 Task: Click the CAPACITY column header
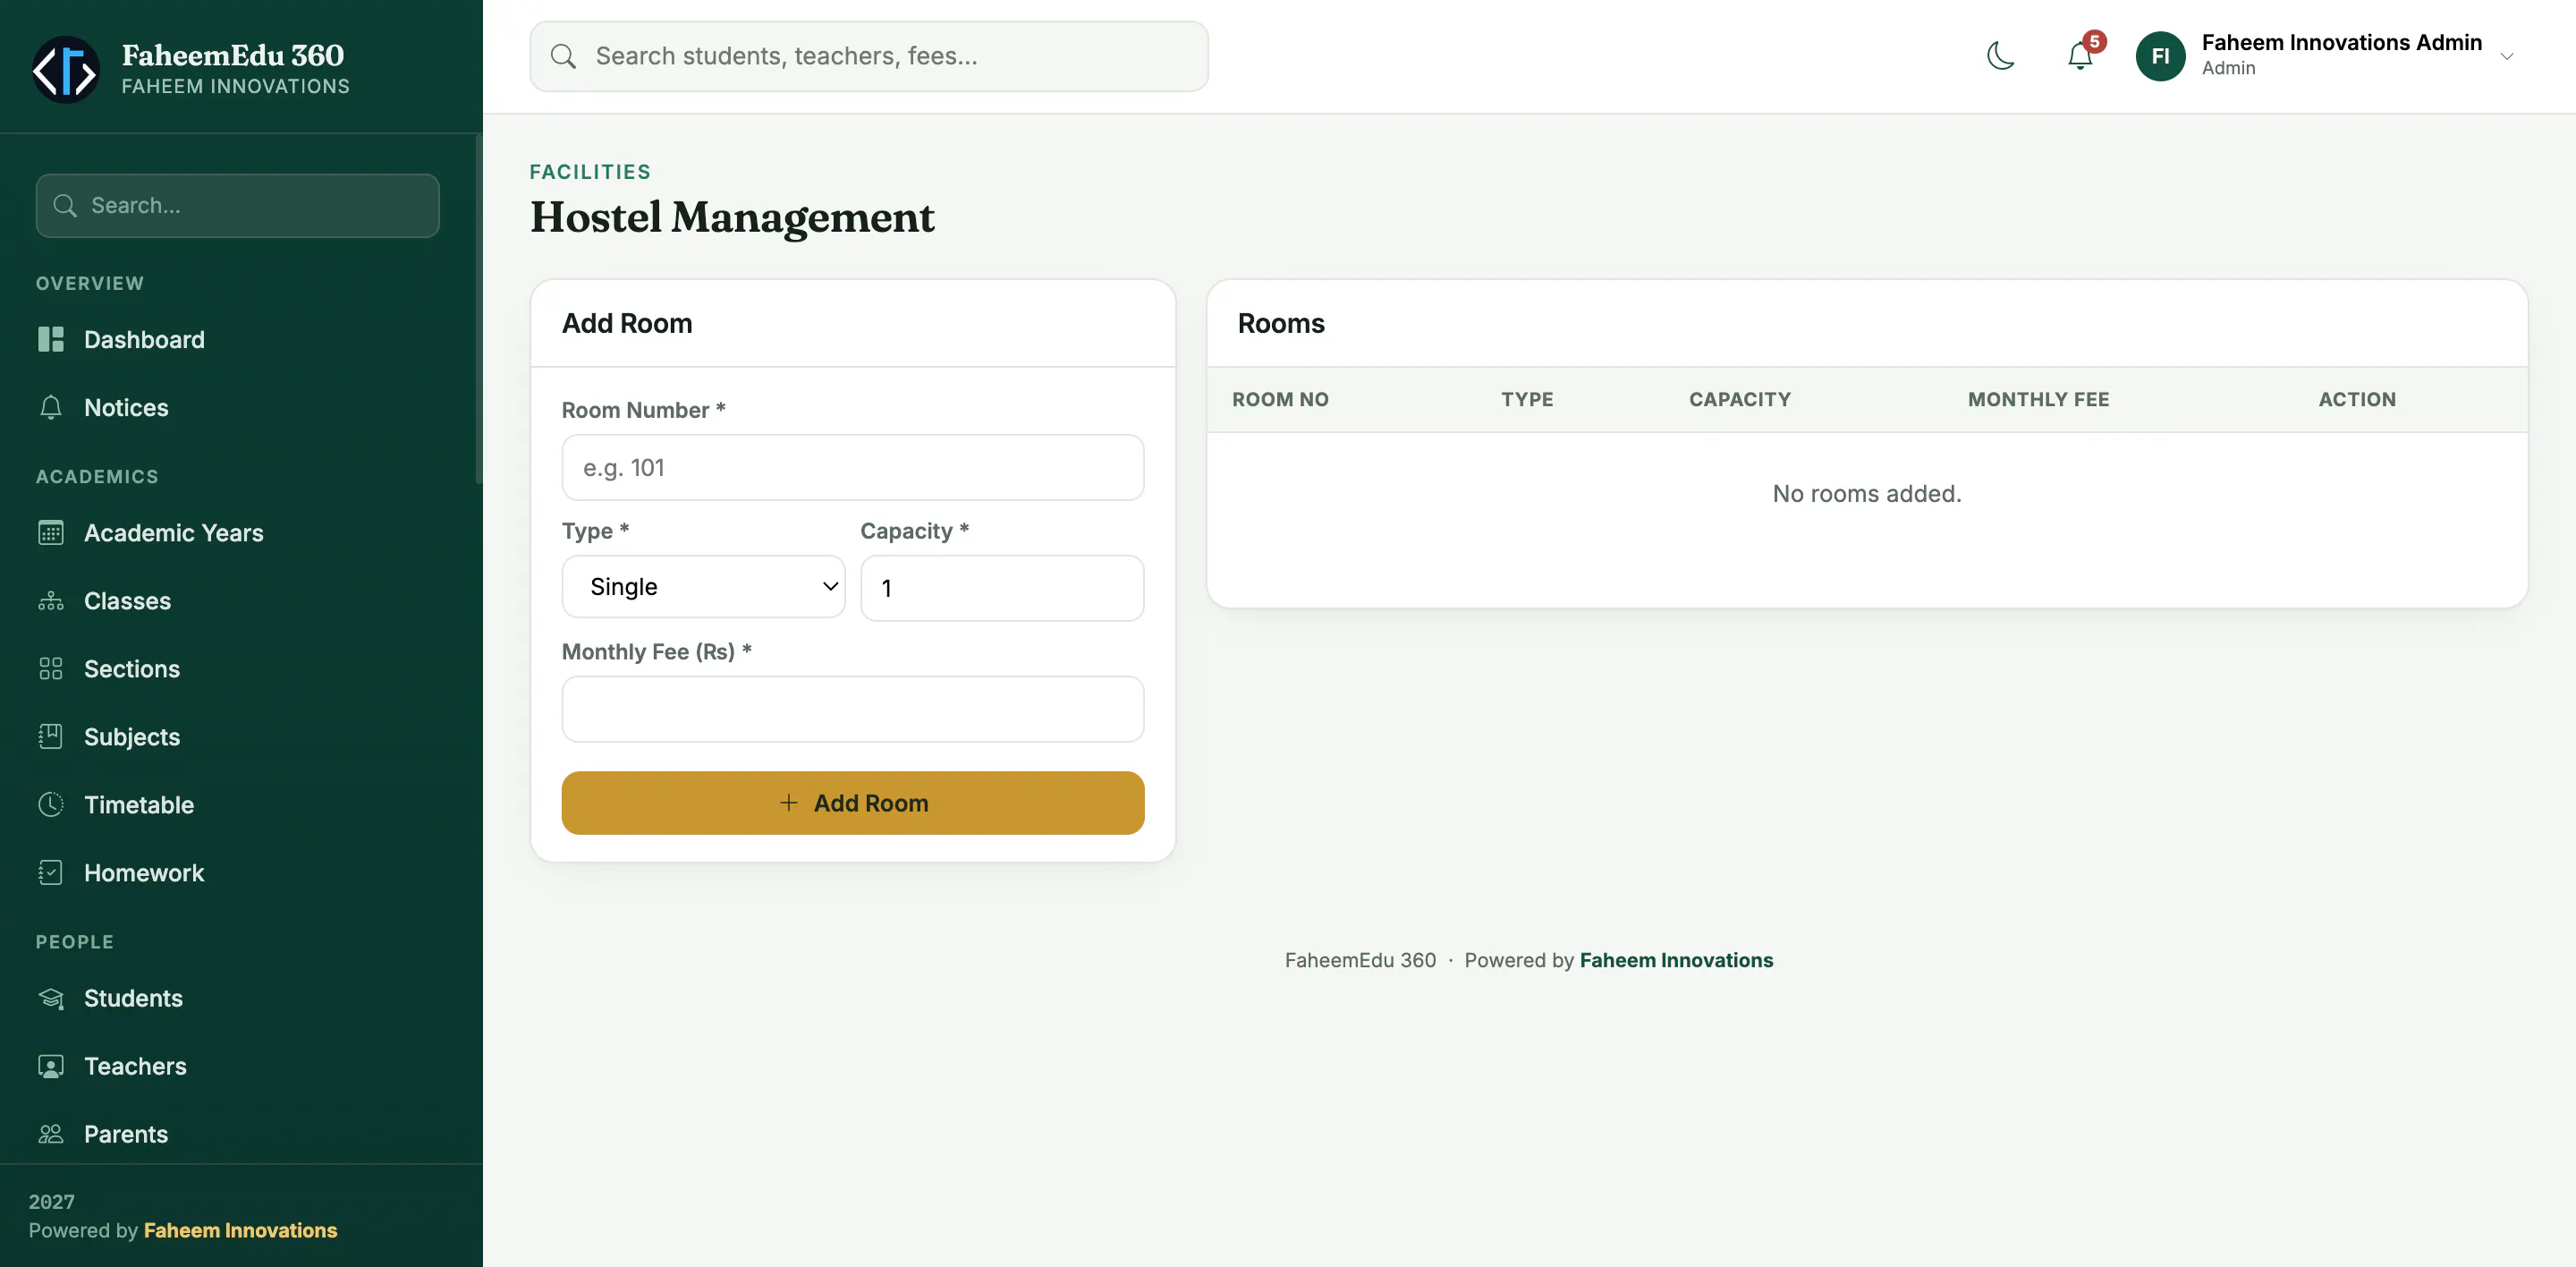[x=1740, y=400]
